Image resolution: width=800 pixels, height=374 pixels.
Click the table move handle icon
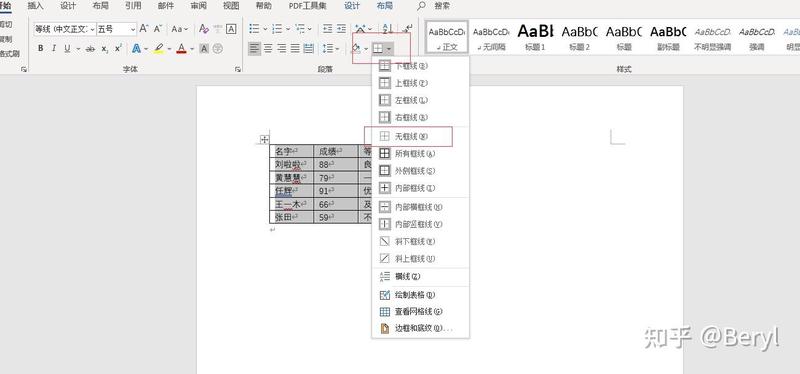pyautogui.click(x=264, y=139)
